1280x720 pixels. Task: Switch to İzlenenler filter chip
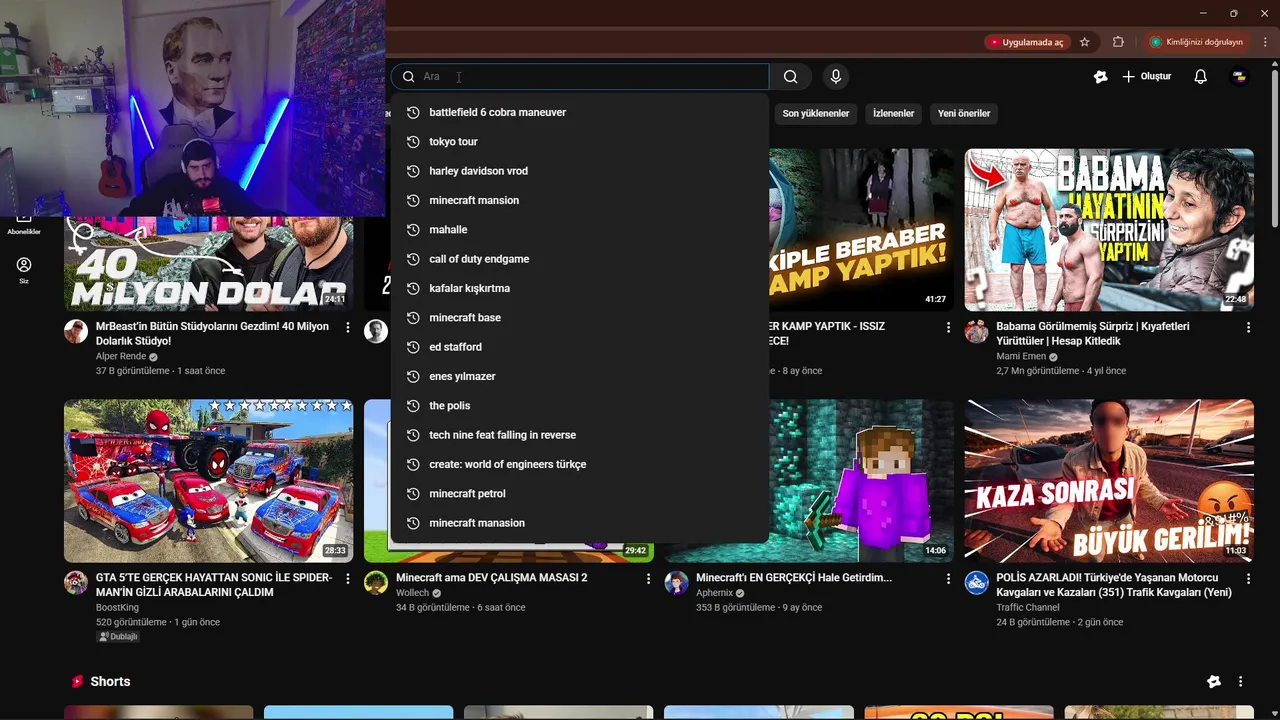coord(893,113)
